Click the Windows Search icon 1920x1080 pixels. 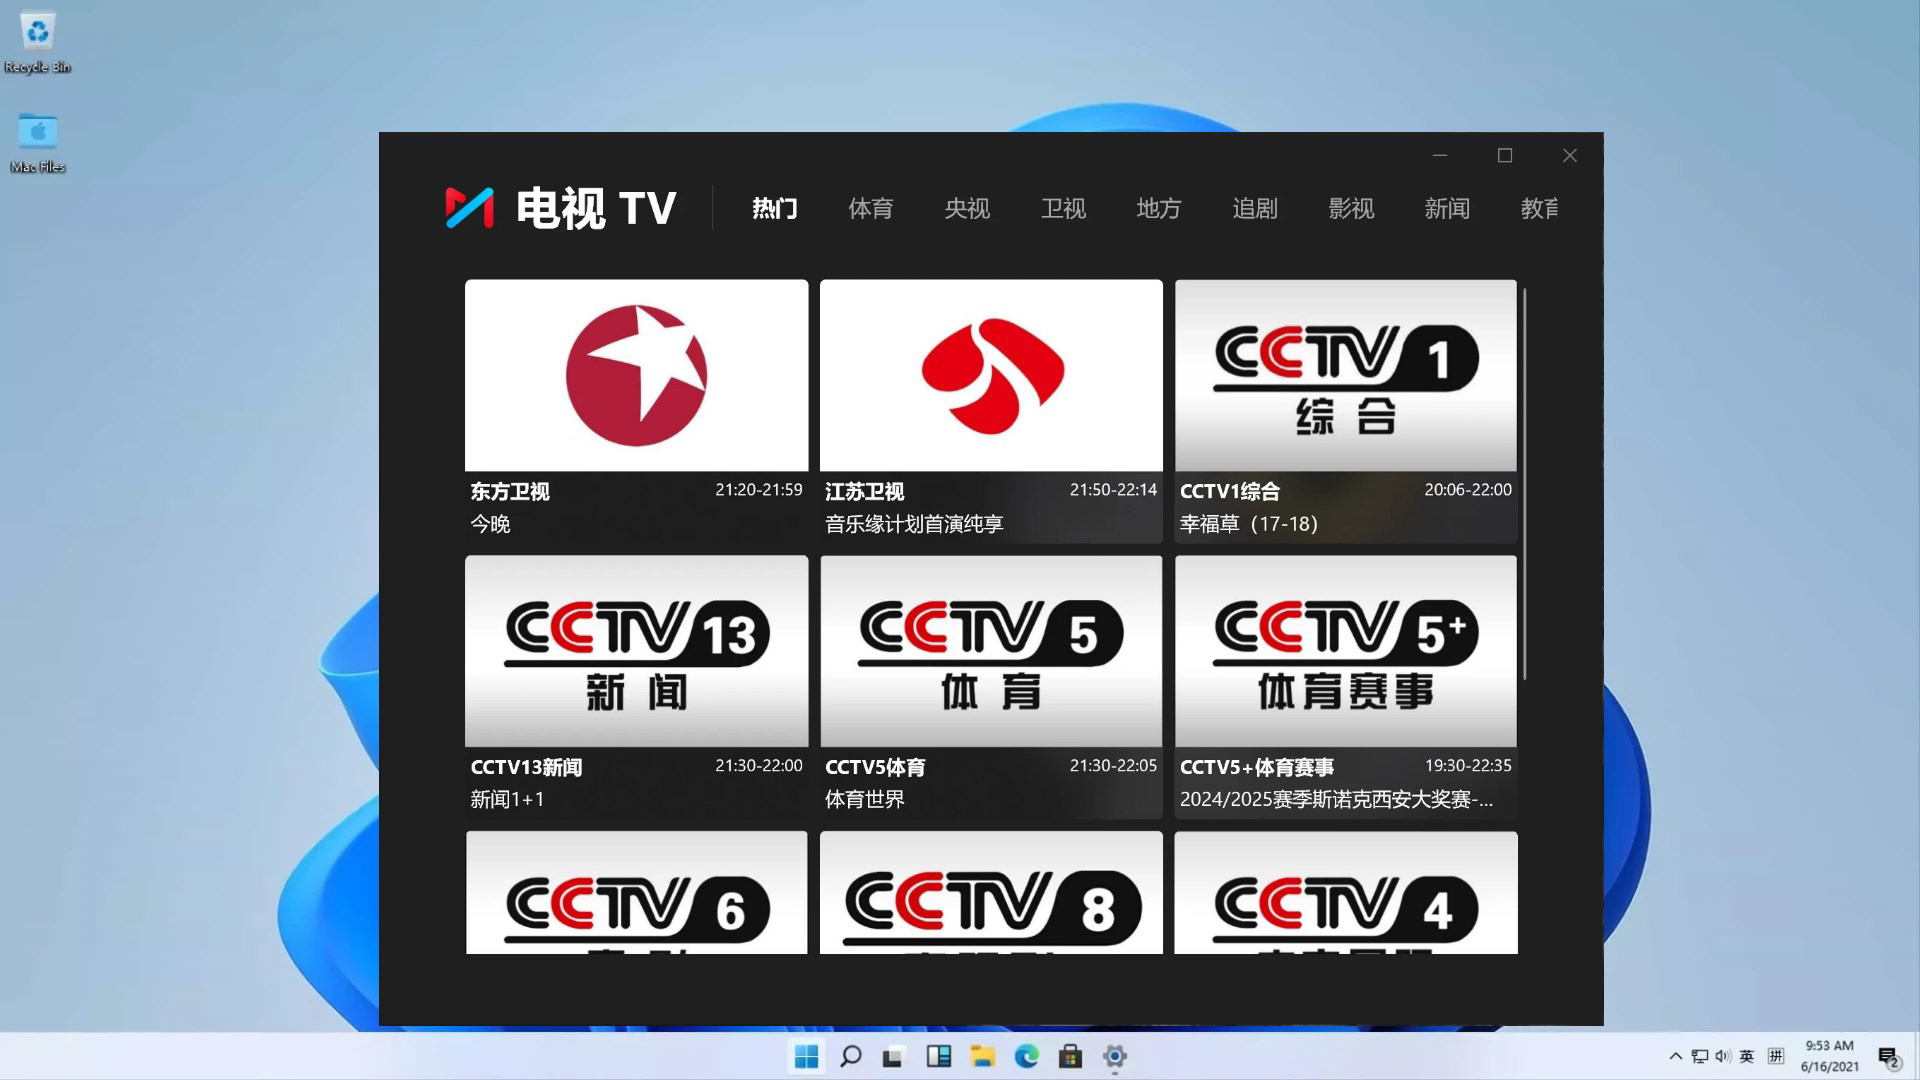click(x=849, y=1057)
